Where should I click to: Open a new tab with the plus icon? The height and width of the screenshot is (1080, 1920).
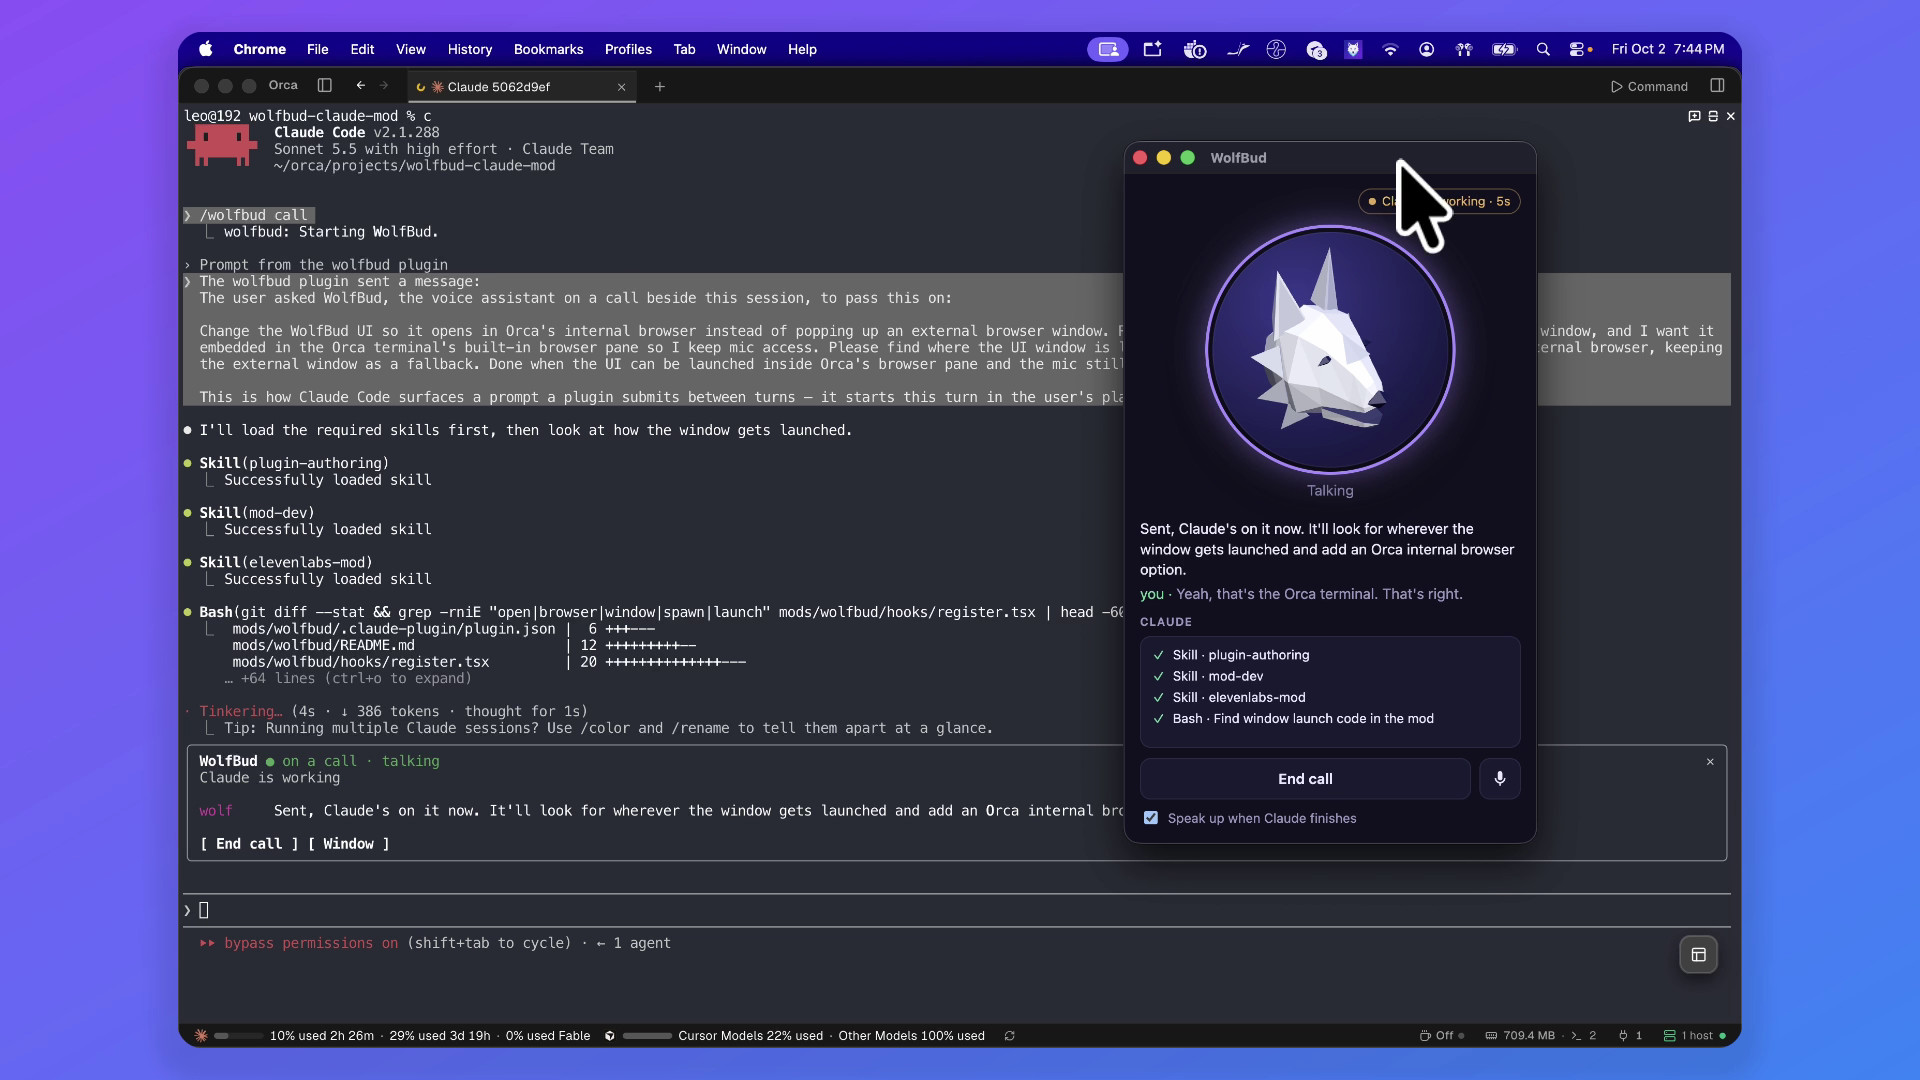click(x=659, y=87)
